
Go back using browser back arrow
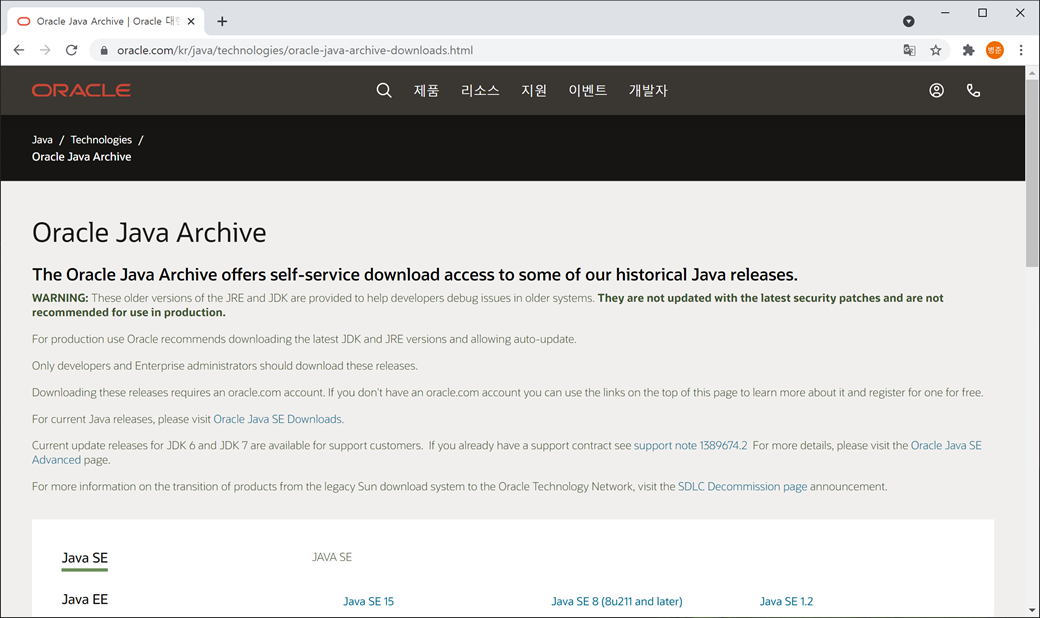(x=19, y=50)
